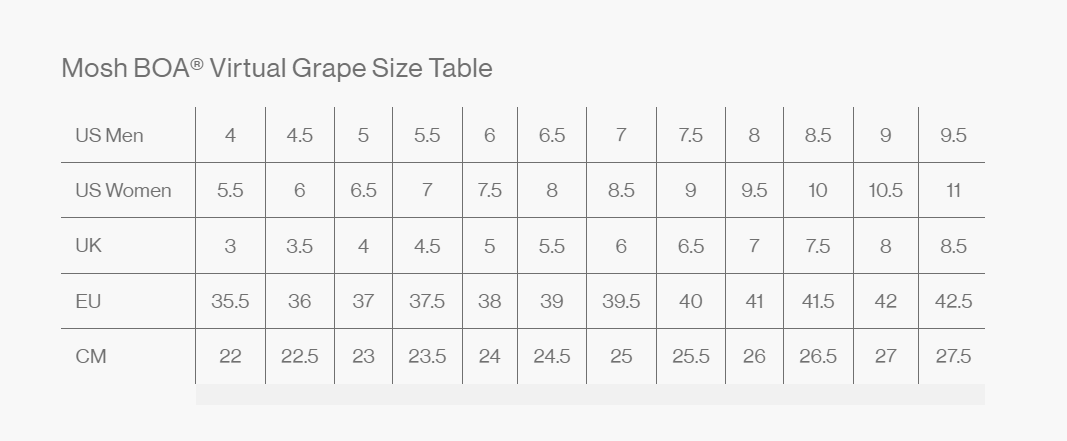
Task: Click the US Women row header
Action: [128, 190]
